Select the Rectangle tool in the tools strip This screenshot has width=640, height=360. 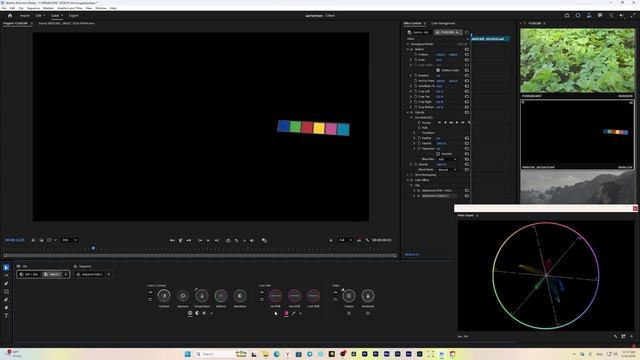coord(6,292)
